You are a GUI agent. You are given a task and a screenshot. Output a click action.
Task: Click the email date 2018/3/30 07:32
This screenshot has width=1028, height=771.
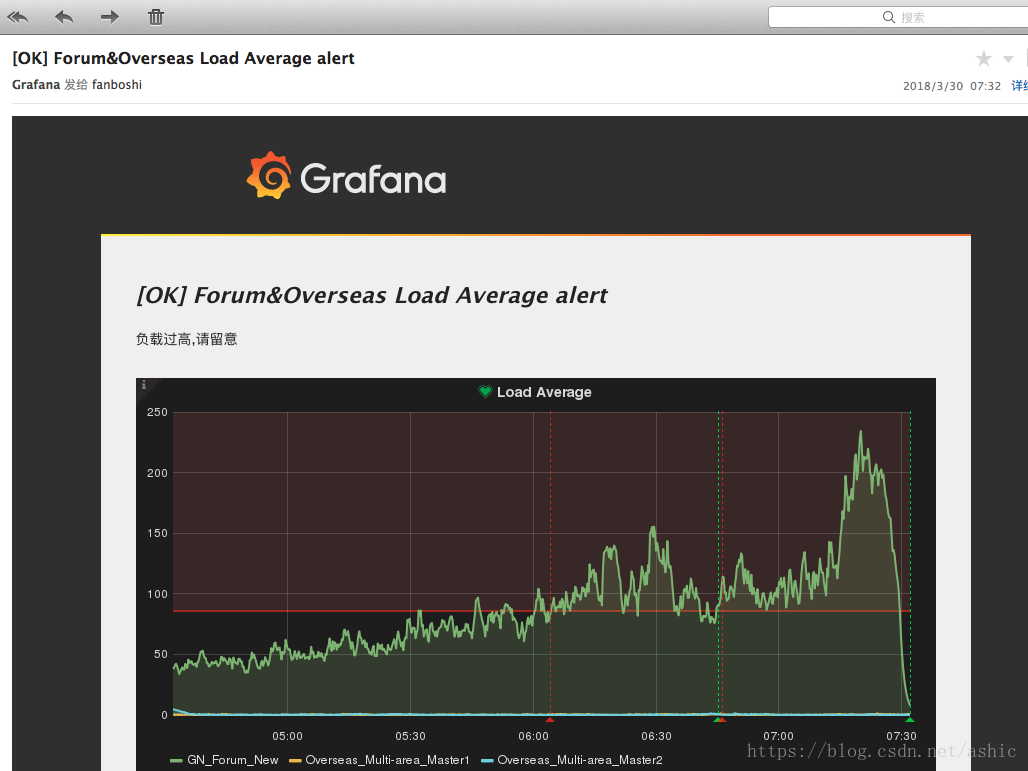(x=952, y=86)
